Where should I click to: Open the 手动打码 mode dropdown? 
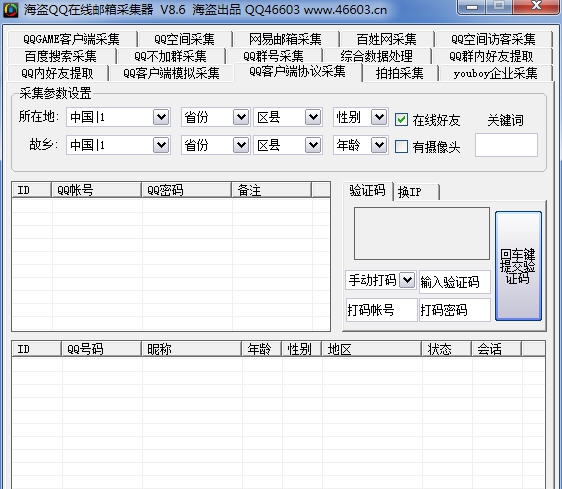click(407, 280)
